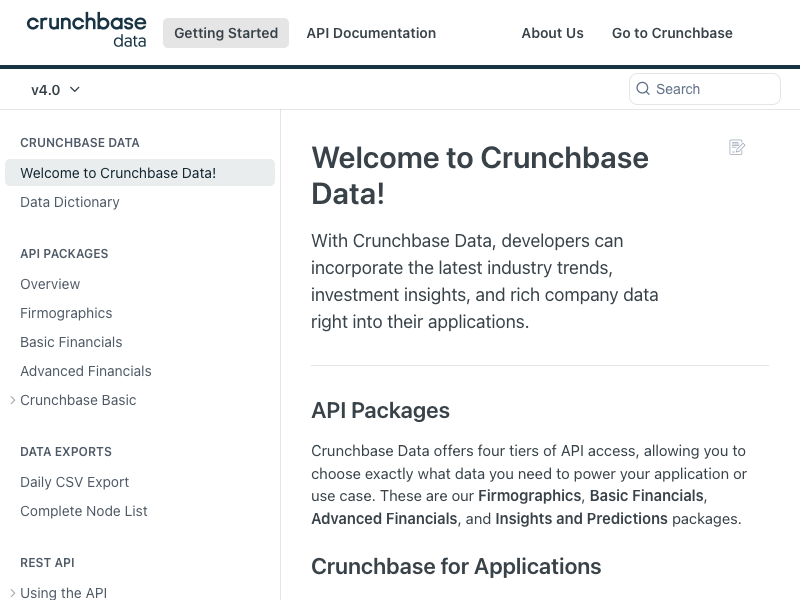Open the API Documentation tab
The image size is (800, 600).
(371, 33)
